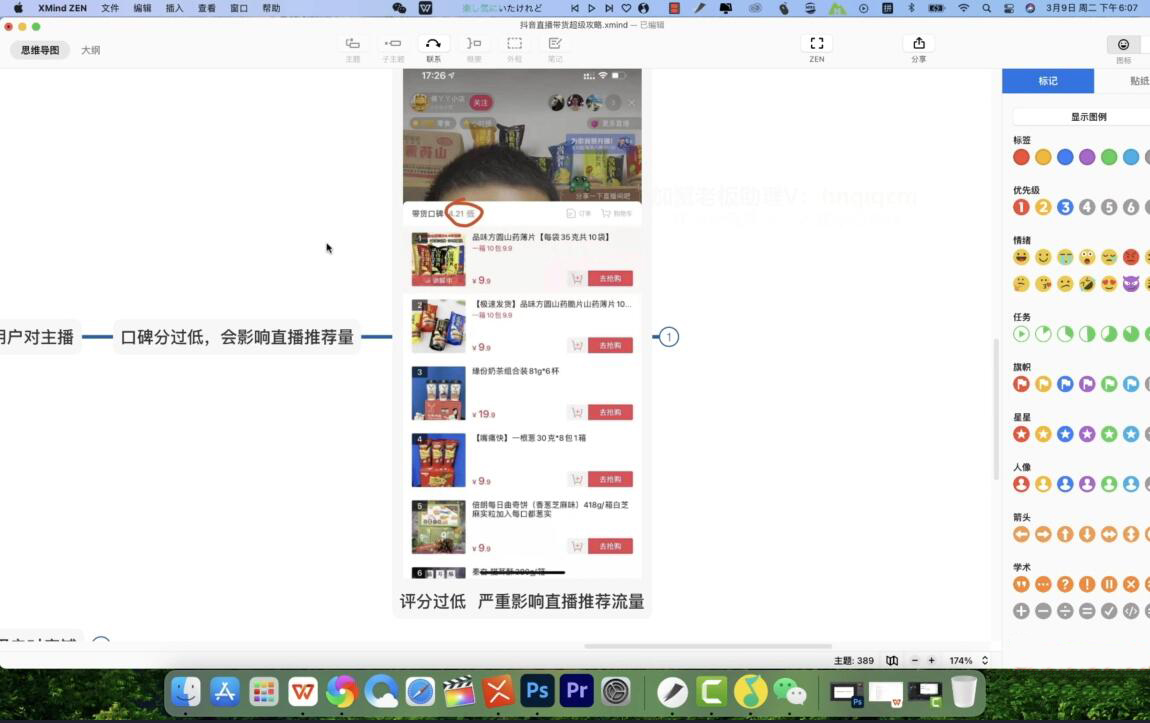The image size is (1150, 723).
Task: Add the red star marker
Action: (1021, 434)
